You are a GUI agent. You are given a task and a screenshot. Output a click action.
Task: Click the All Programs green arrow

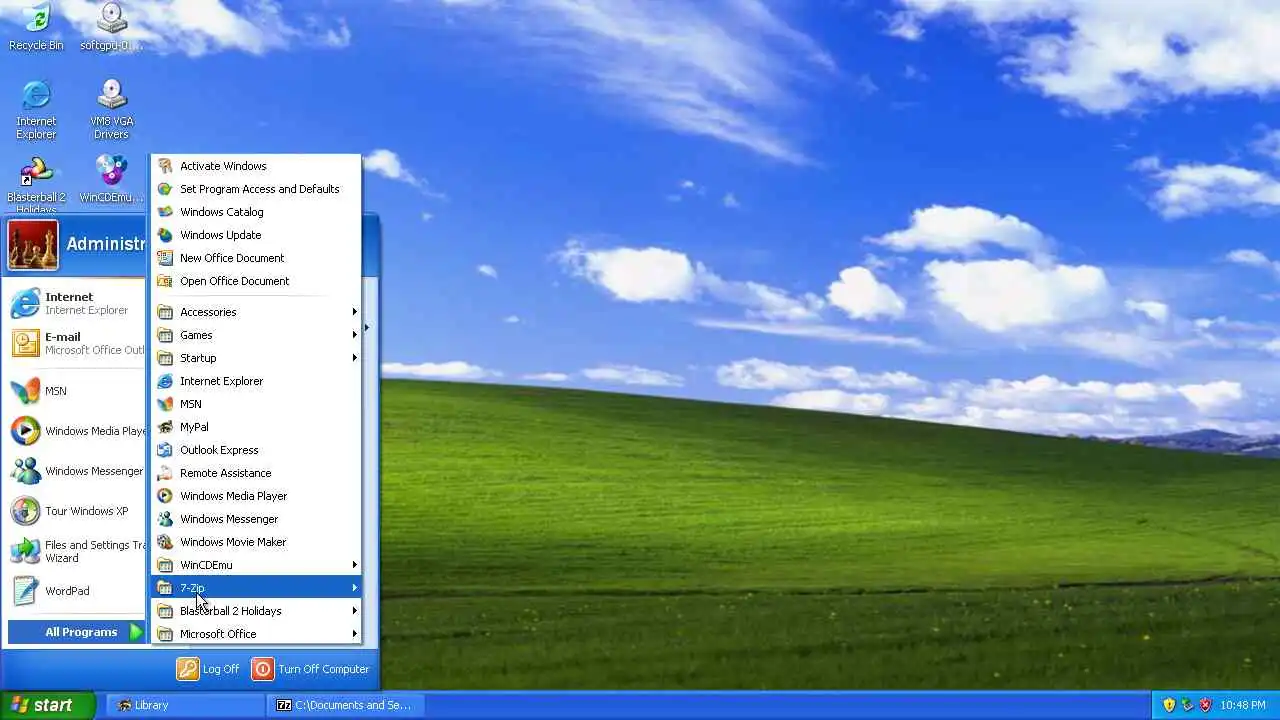(137, 632)
